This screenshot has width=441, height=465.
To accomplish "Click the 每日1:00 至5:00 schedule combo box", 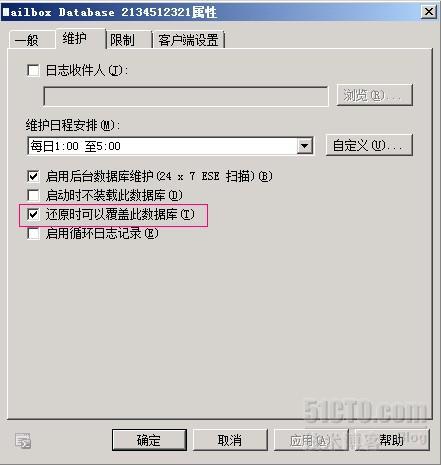I will (170, 146).
